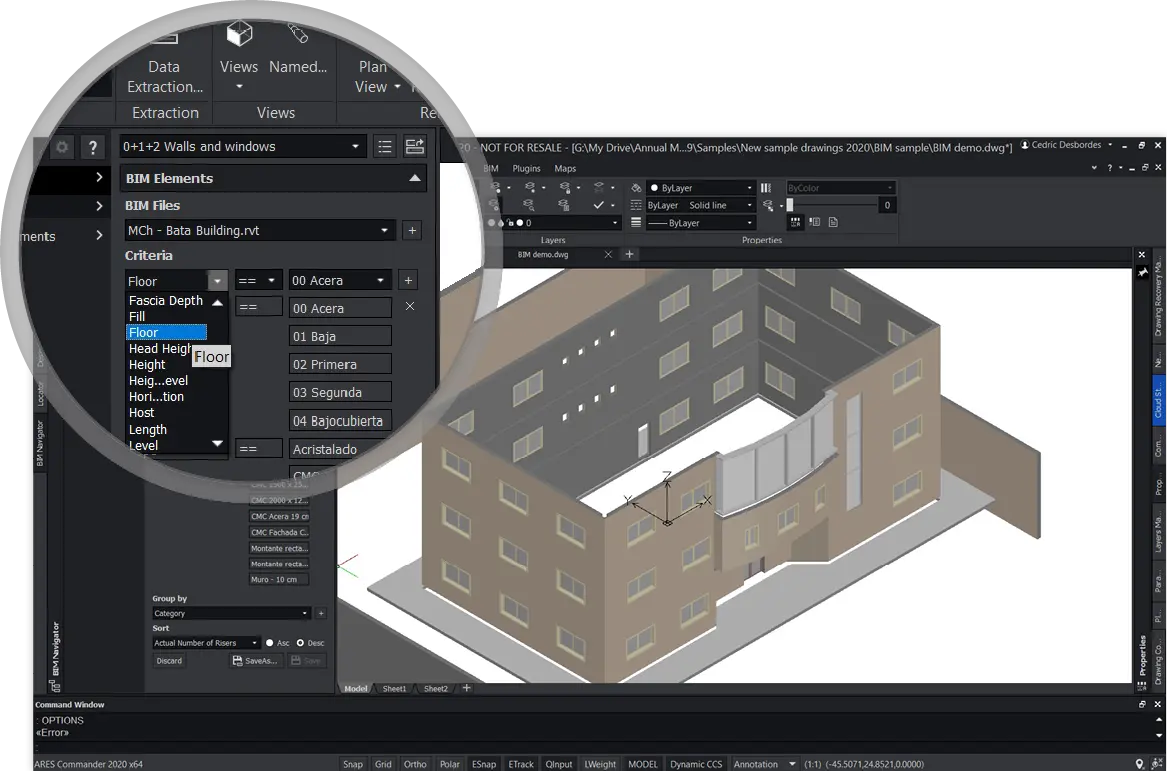Viewport: 1167px width, 771px height.
Task: Click the list view icon beside filter dropdown
Action: click(385, 147)
